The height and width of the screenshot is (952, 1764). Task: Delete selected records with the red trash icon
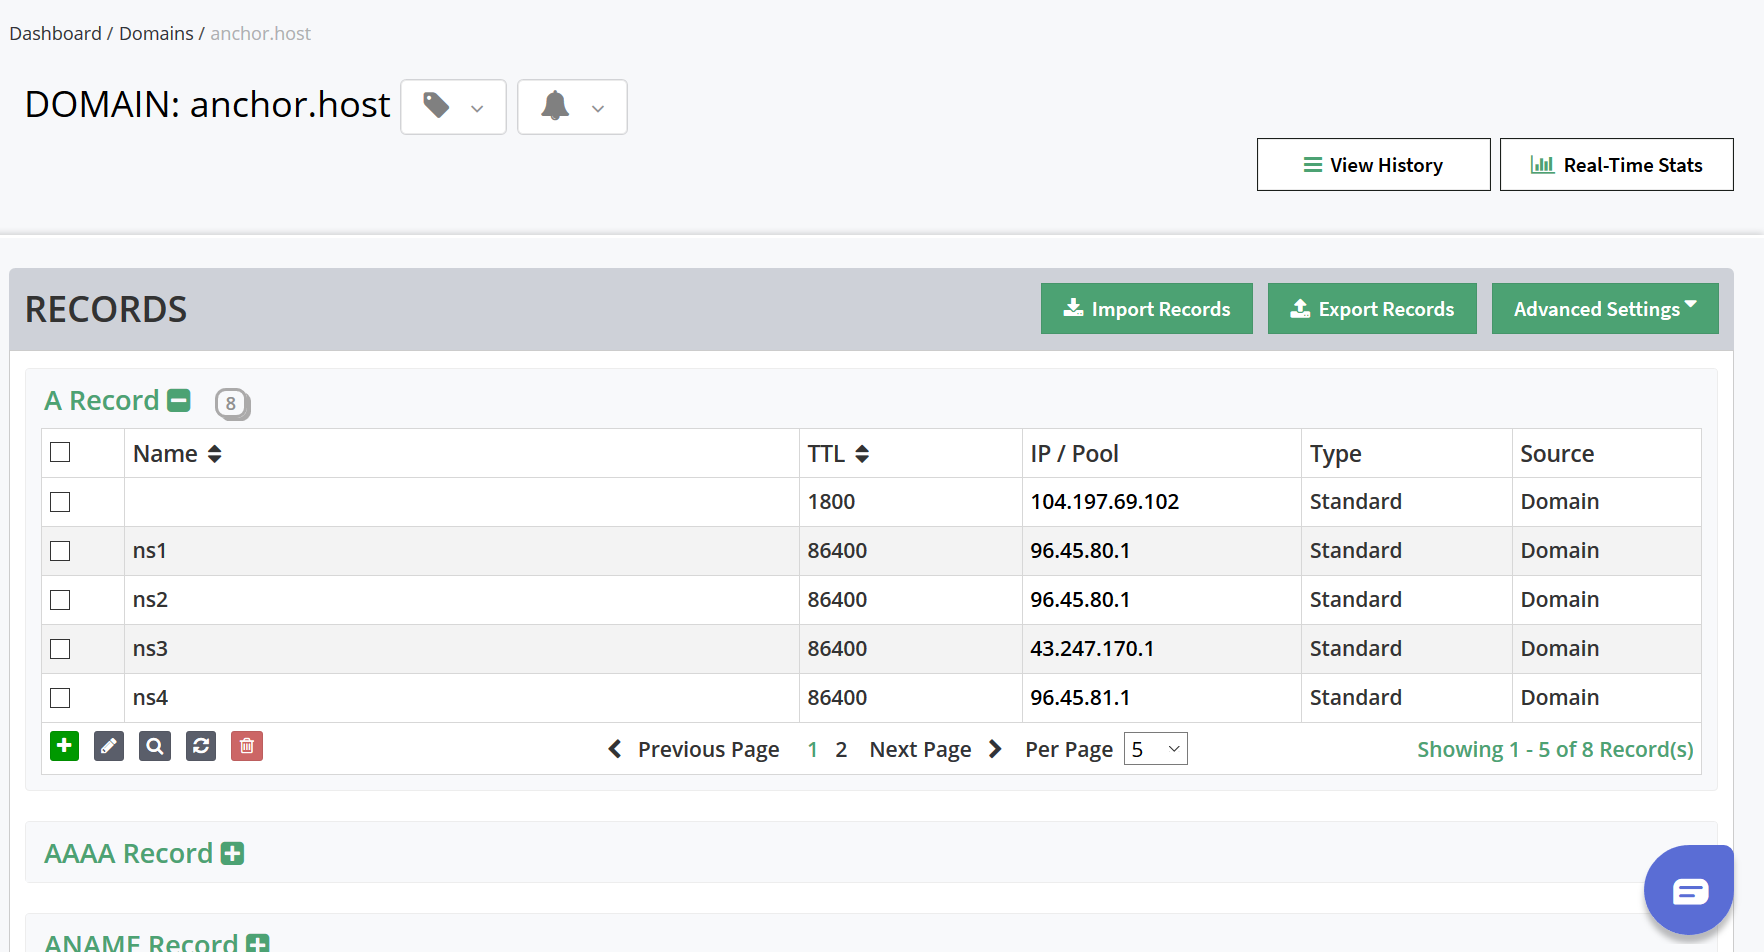[x=247, y=746]
